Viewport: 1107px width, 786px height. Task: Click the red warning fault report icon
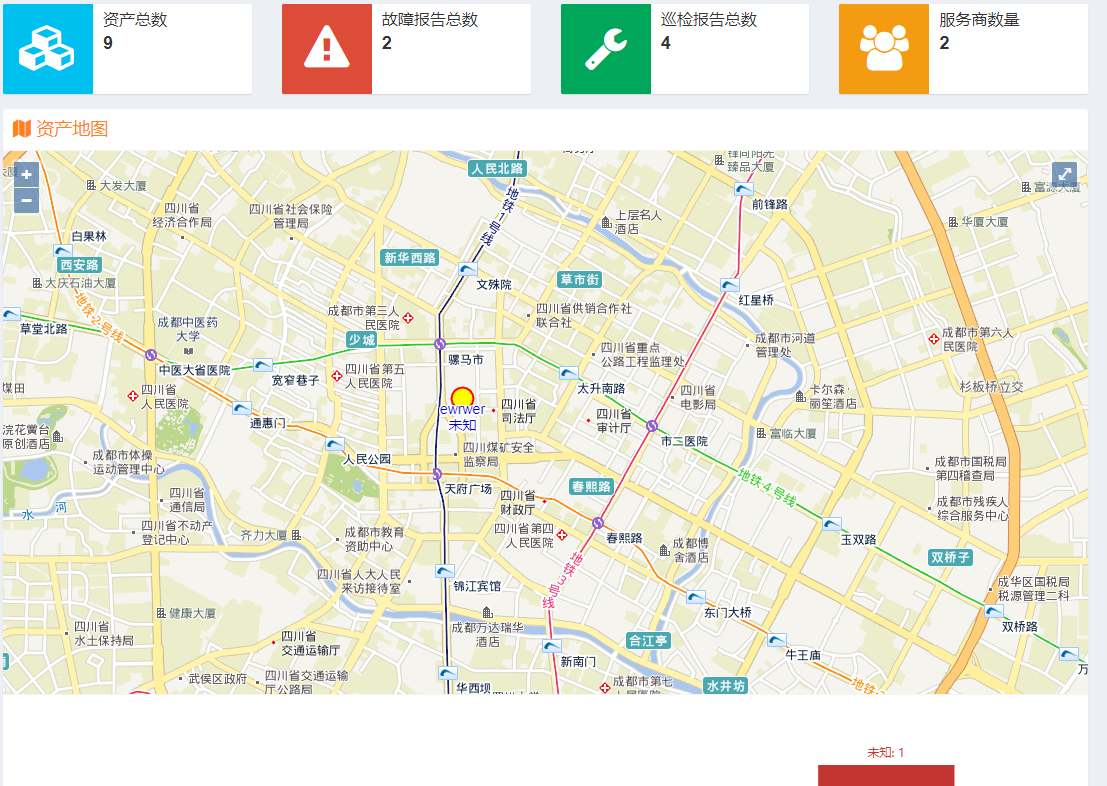[x=326, y=49]
